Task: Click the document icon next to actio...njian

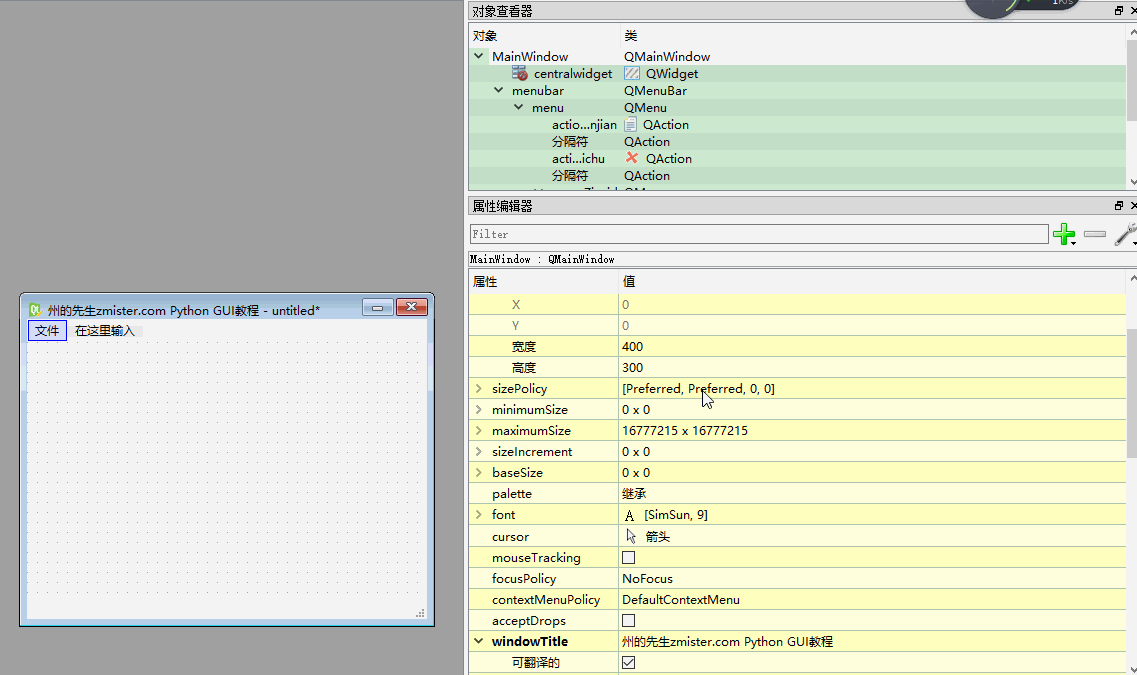Action: coord(629,124)
